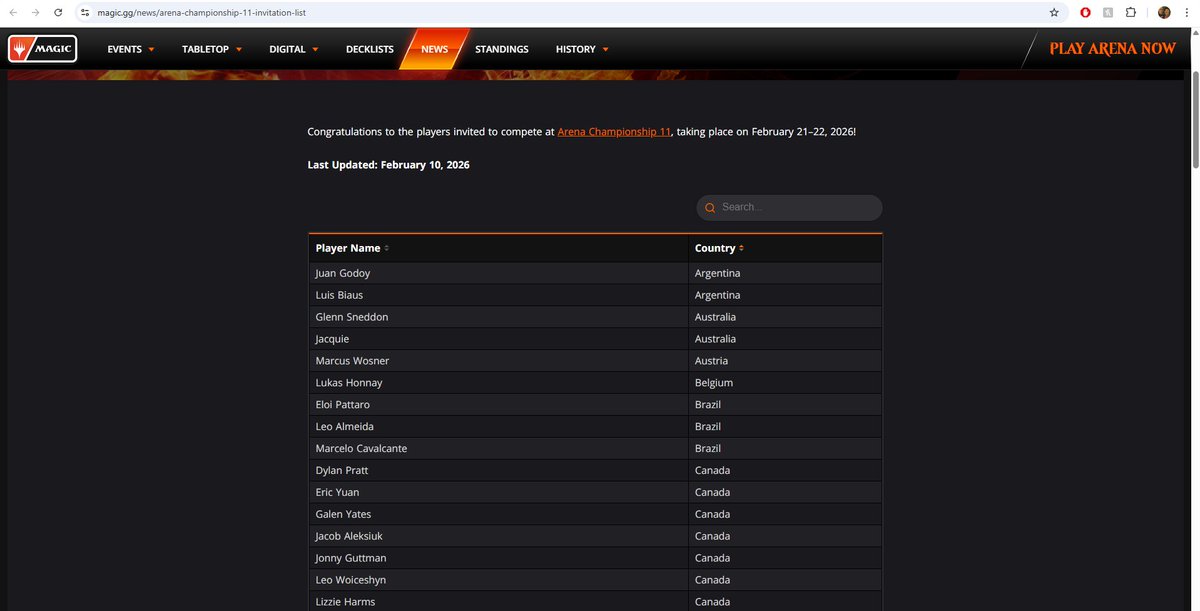Select the Leo Woiceshyn cell

[498, 580]
